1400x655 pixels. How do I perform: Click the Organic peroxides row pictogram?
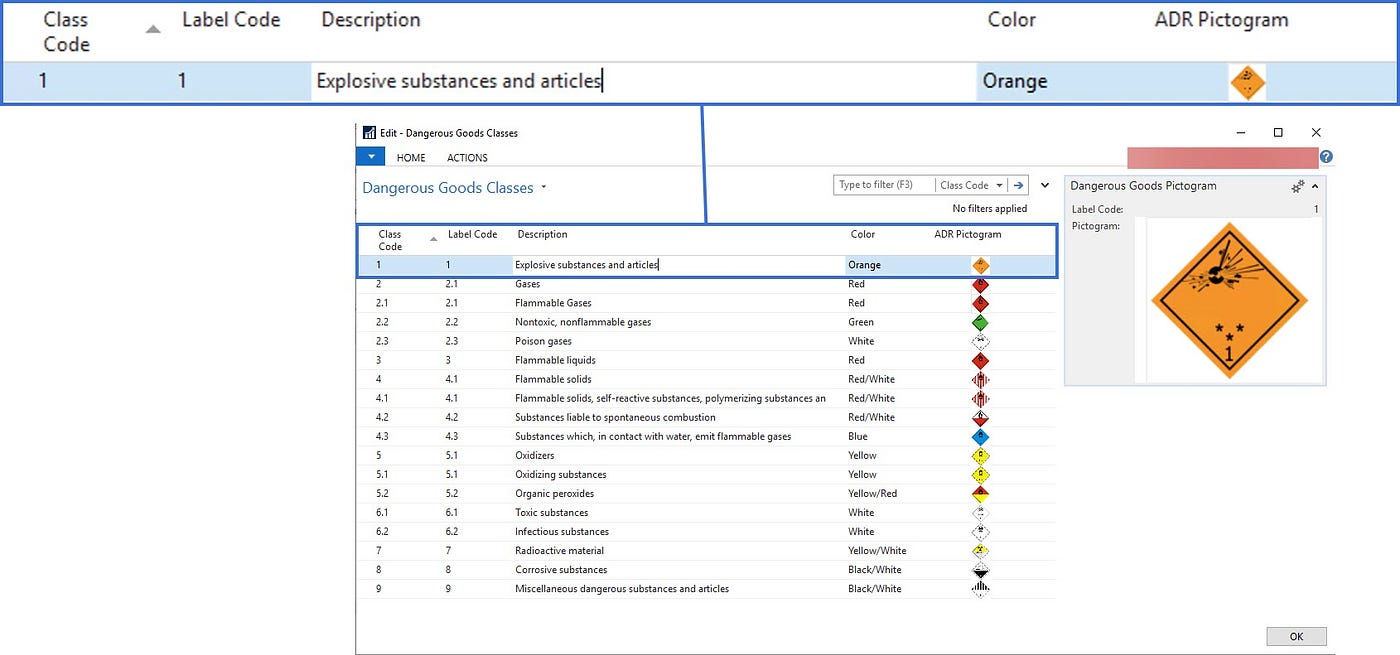(x=981, y=493)
